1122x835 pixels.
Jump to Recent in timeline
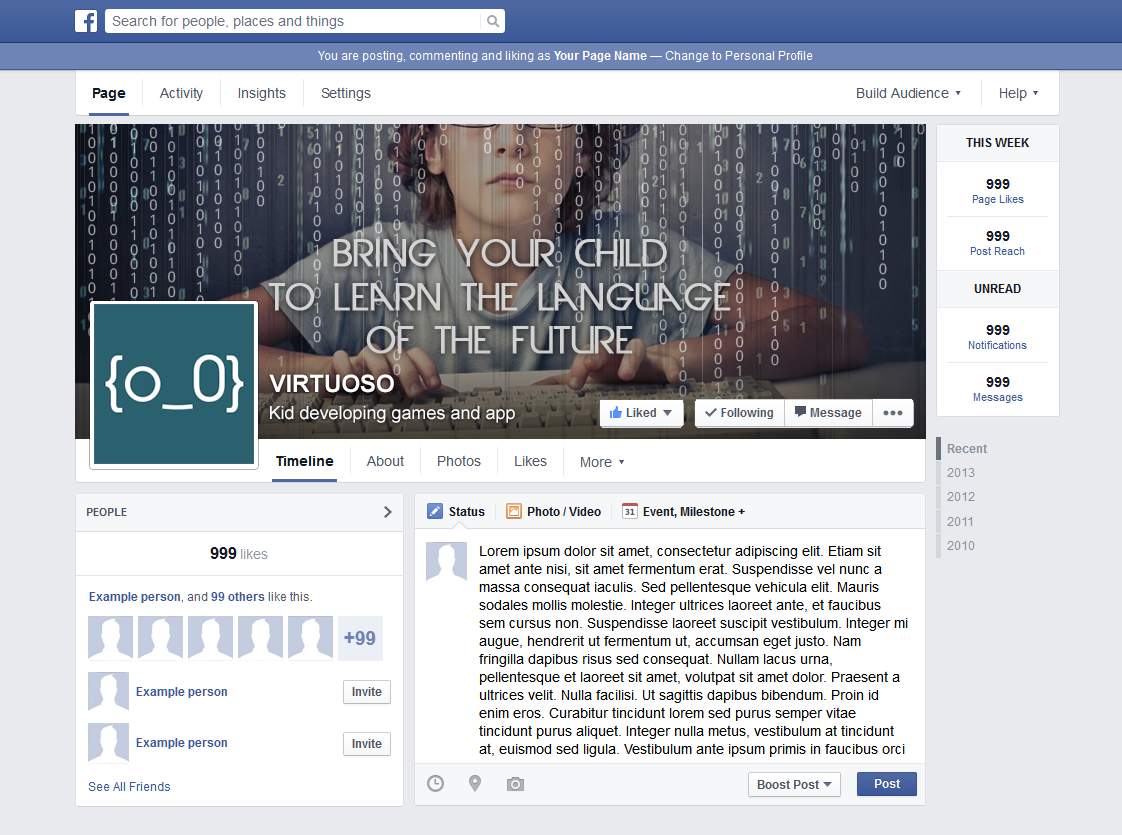point(967,449)
